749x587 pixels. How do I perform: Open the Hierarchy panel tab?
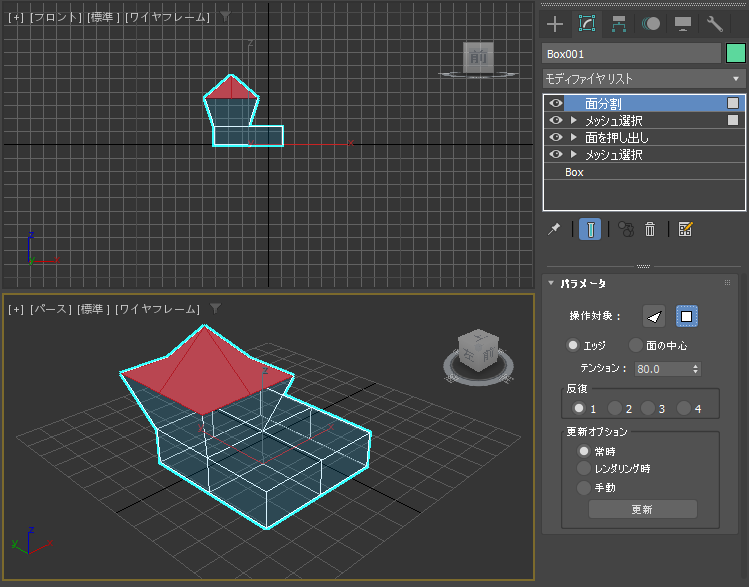click(x=619, y=24)
